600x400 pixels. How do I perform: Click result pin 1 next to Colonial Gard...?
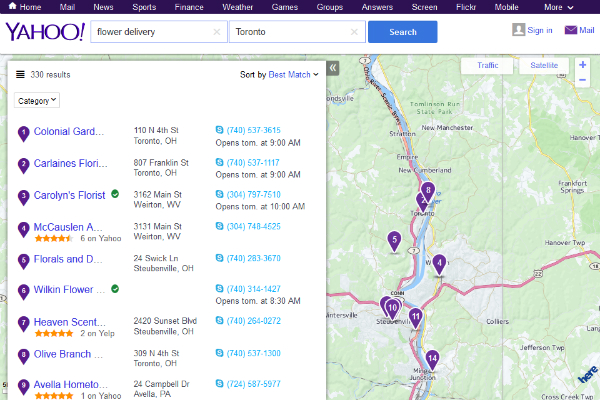(24, 134)
